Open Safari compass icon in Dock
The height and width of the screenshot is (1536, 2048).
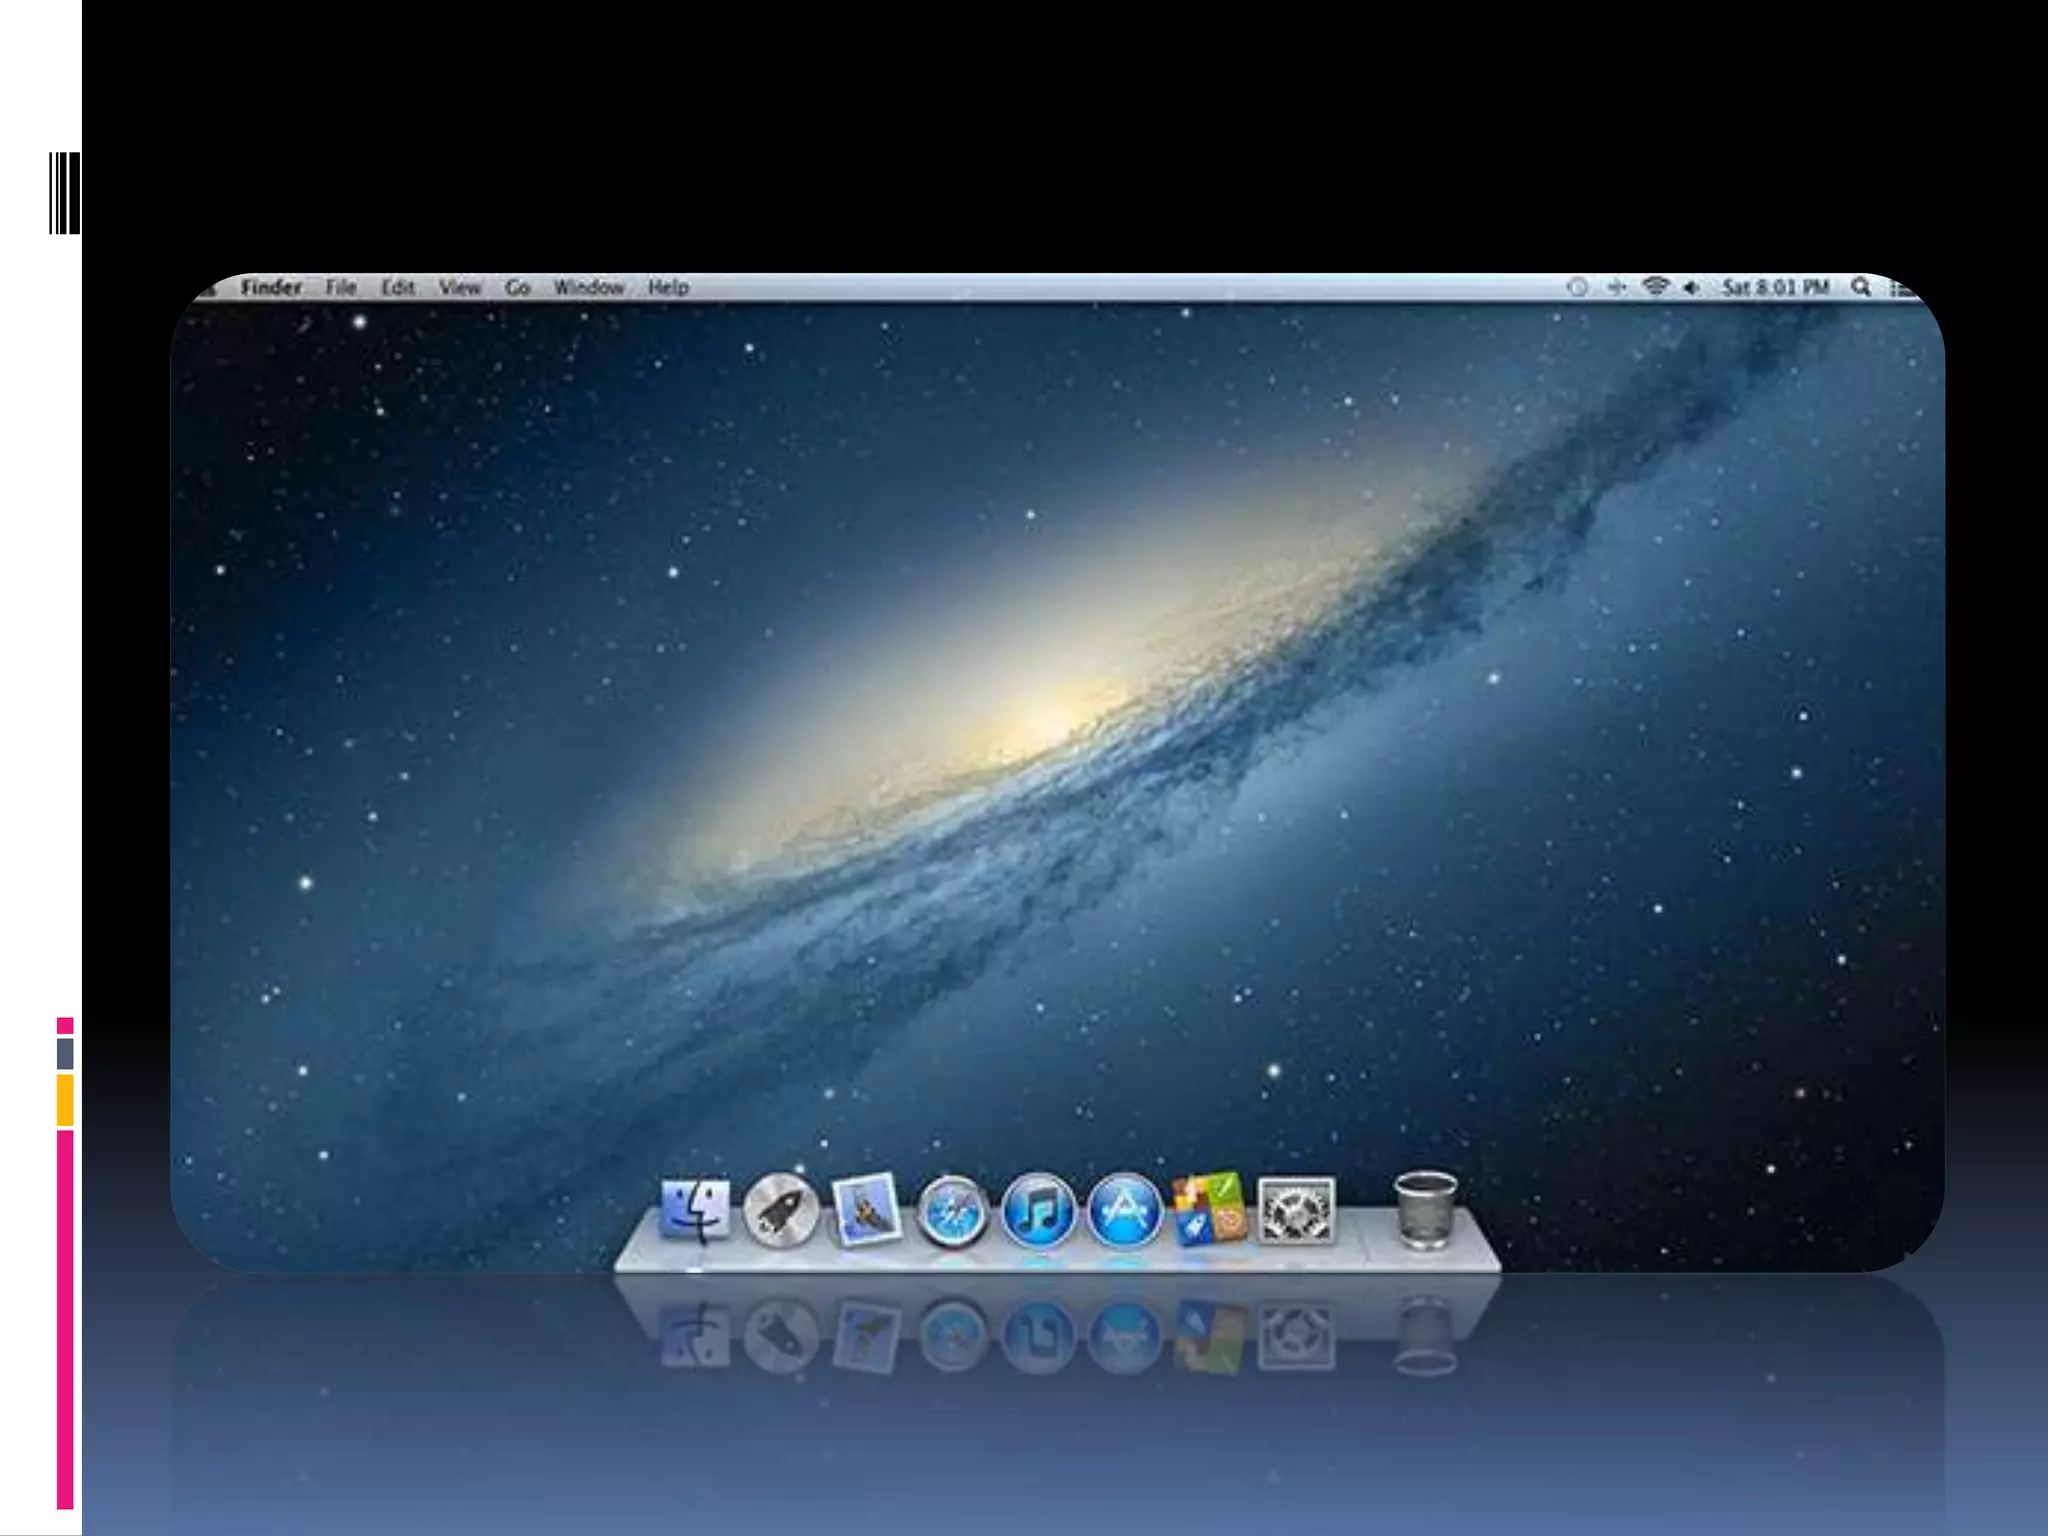tap(952, 1212)
